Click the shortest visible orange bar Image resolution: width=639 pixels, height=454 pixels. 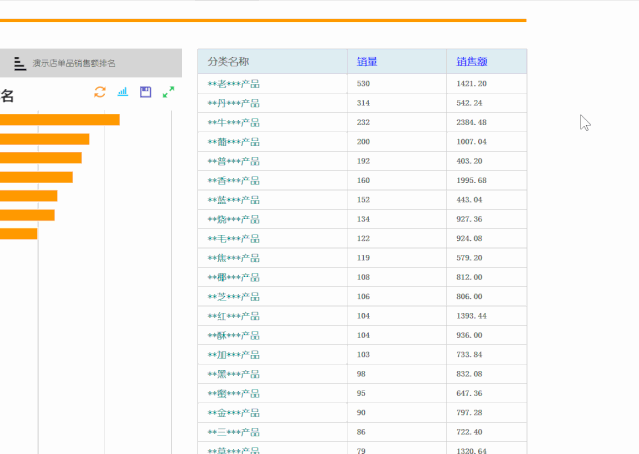pyautogui.click(x=18, y=234)
